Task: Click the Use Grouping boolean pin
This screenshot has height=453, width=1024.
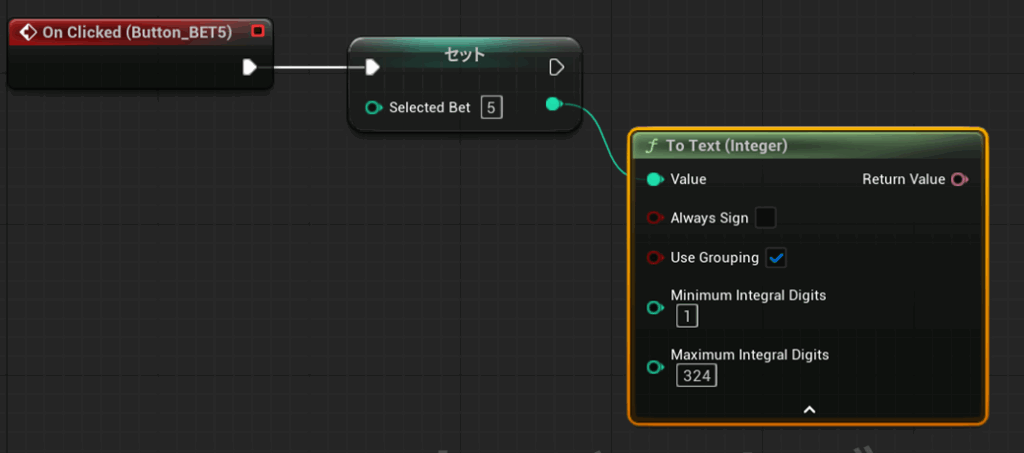Action: [x=654, y=258]
